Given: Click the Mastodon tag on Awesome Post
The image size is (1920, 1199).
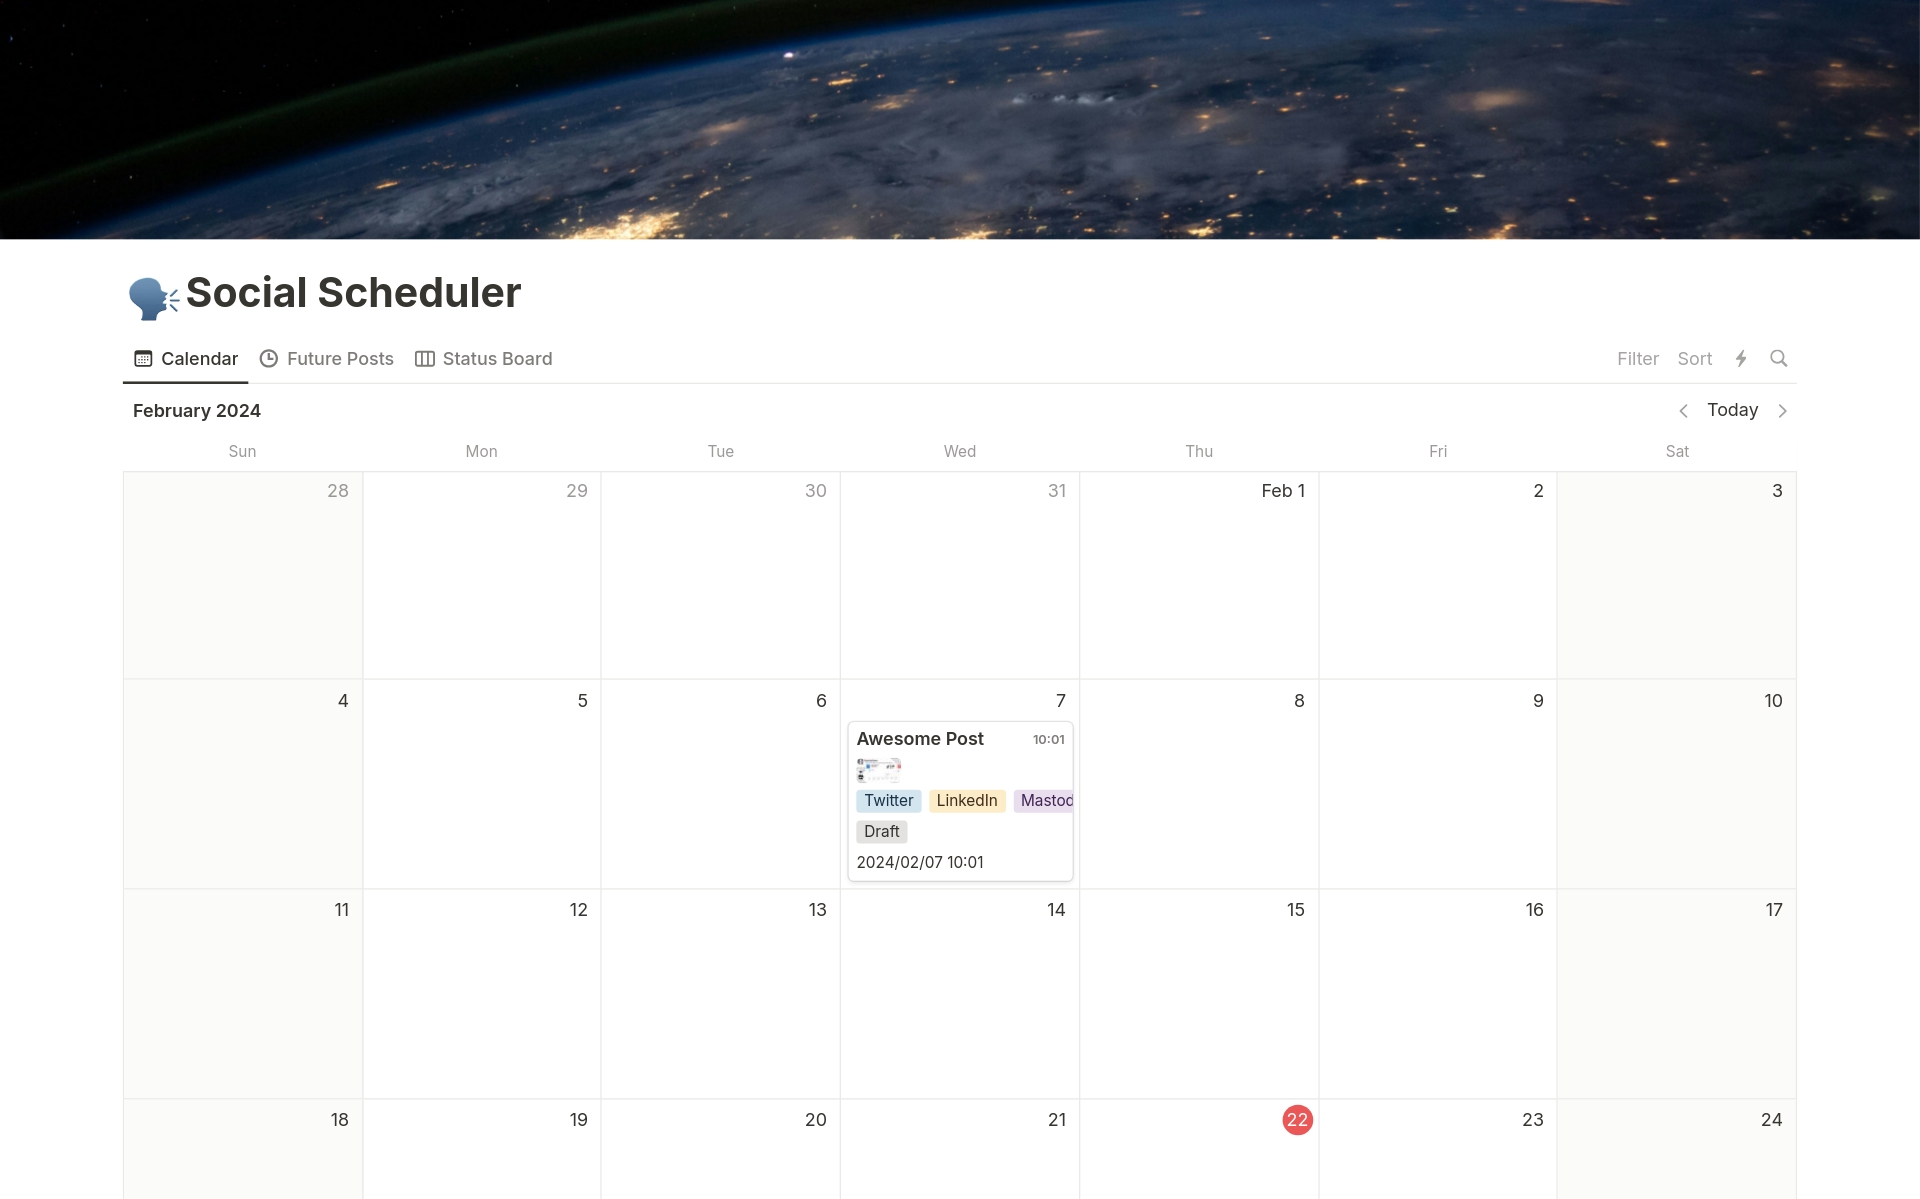Looking at the screenshot, I should (1044, 800).
